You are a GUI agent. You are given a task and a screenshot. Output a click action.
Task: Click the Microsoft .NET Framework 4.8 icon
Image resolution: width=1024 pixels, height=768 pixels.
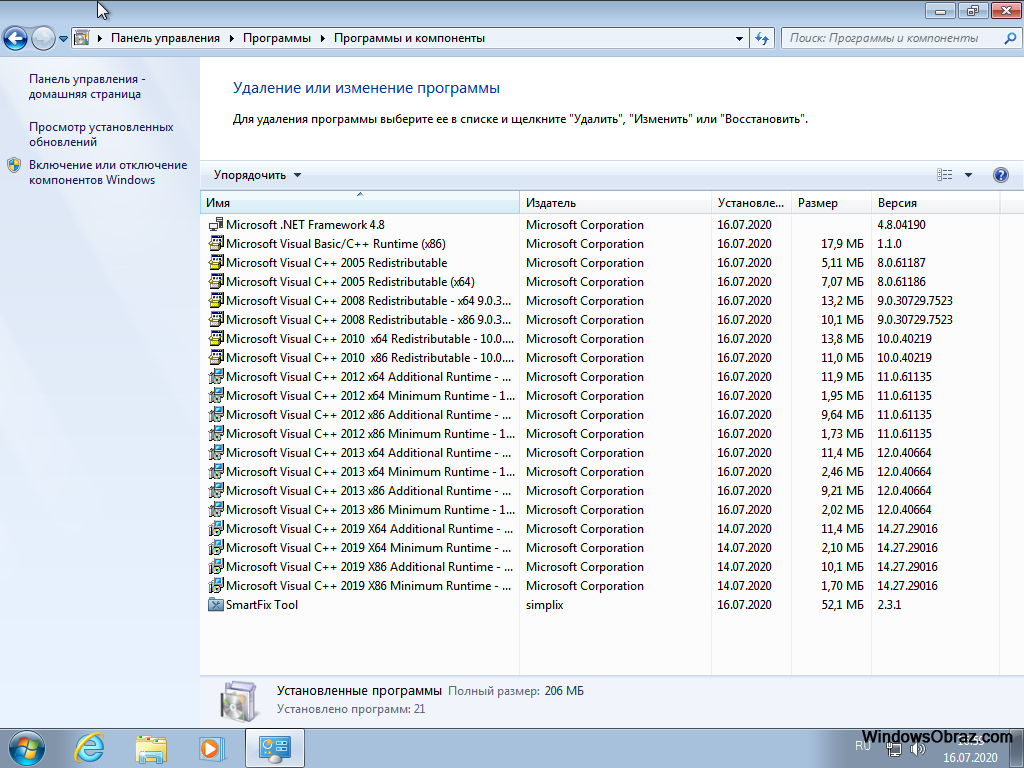coord(215,225)
